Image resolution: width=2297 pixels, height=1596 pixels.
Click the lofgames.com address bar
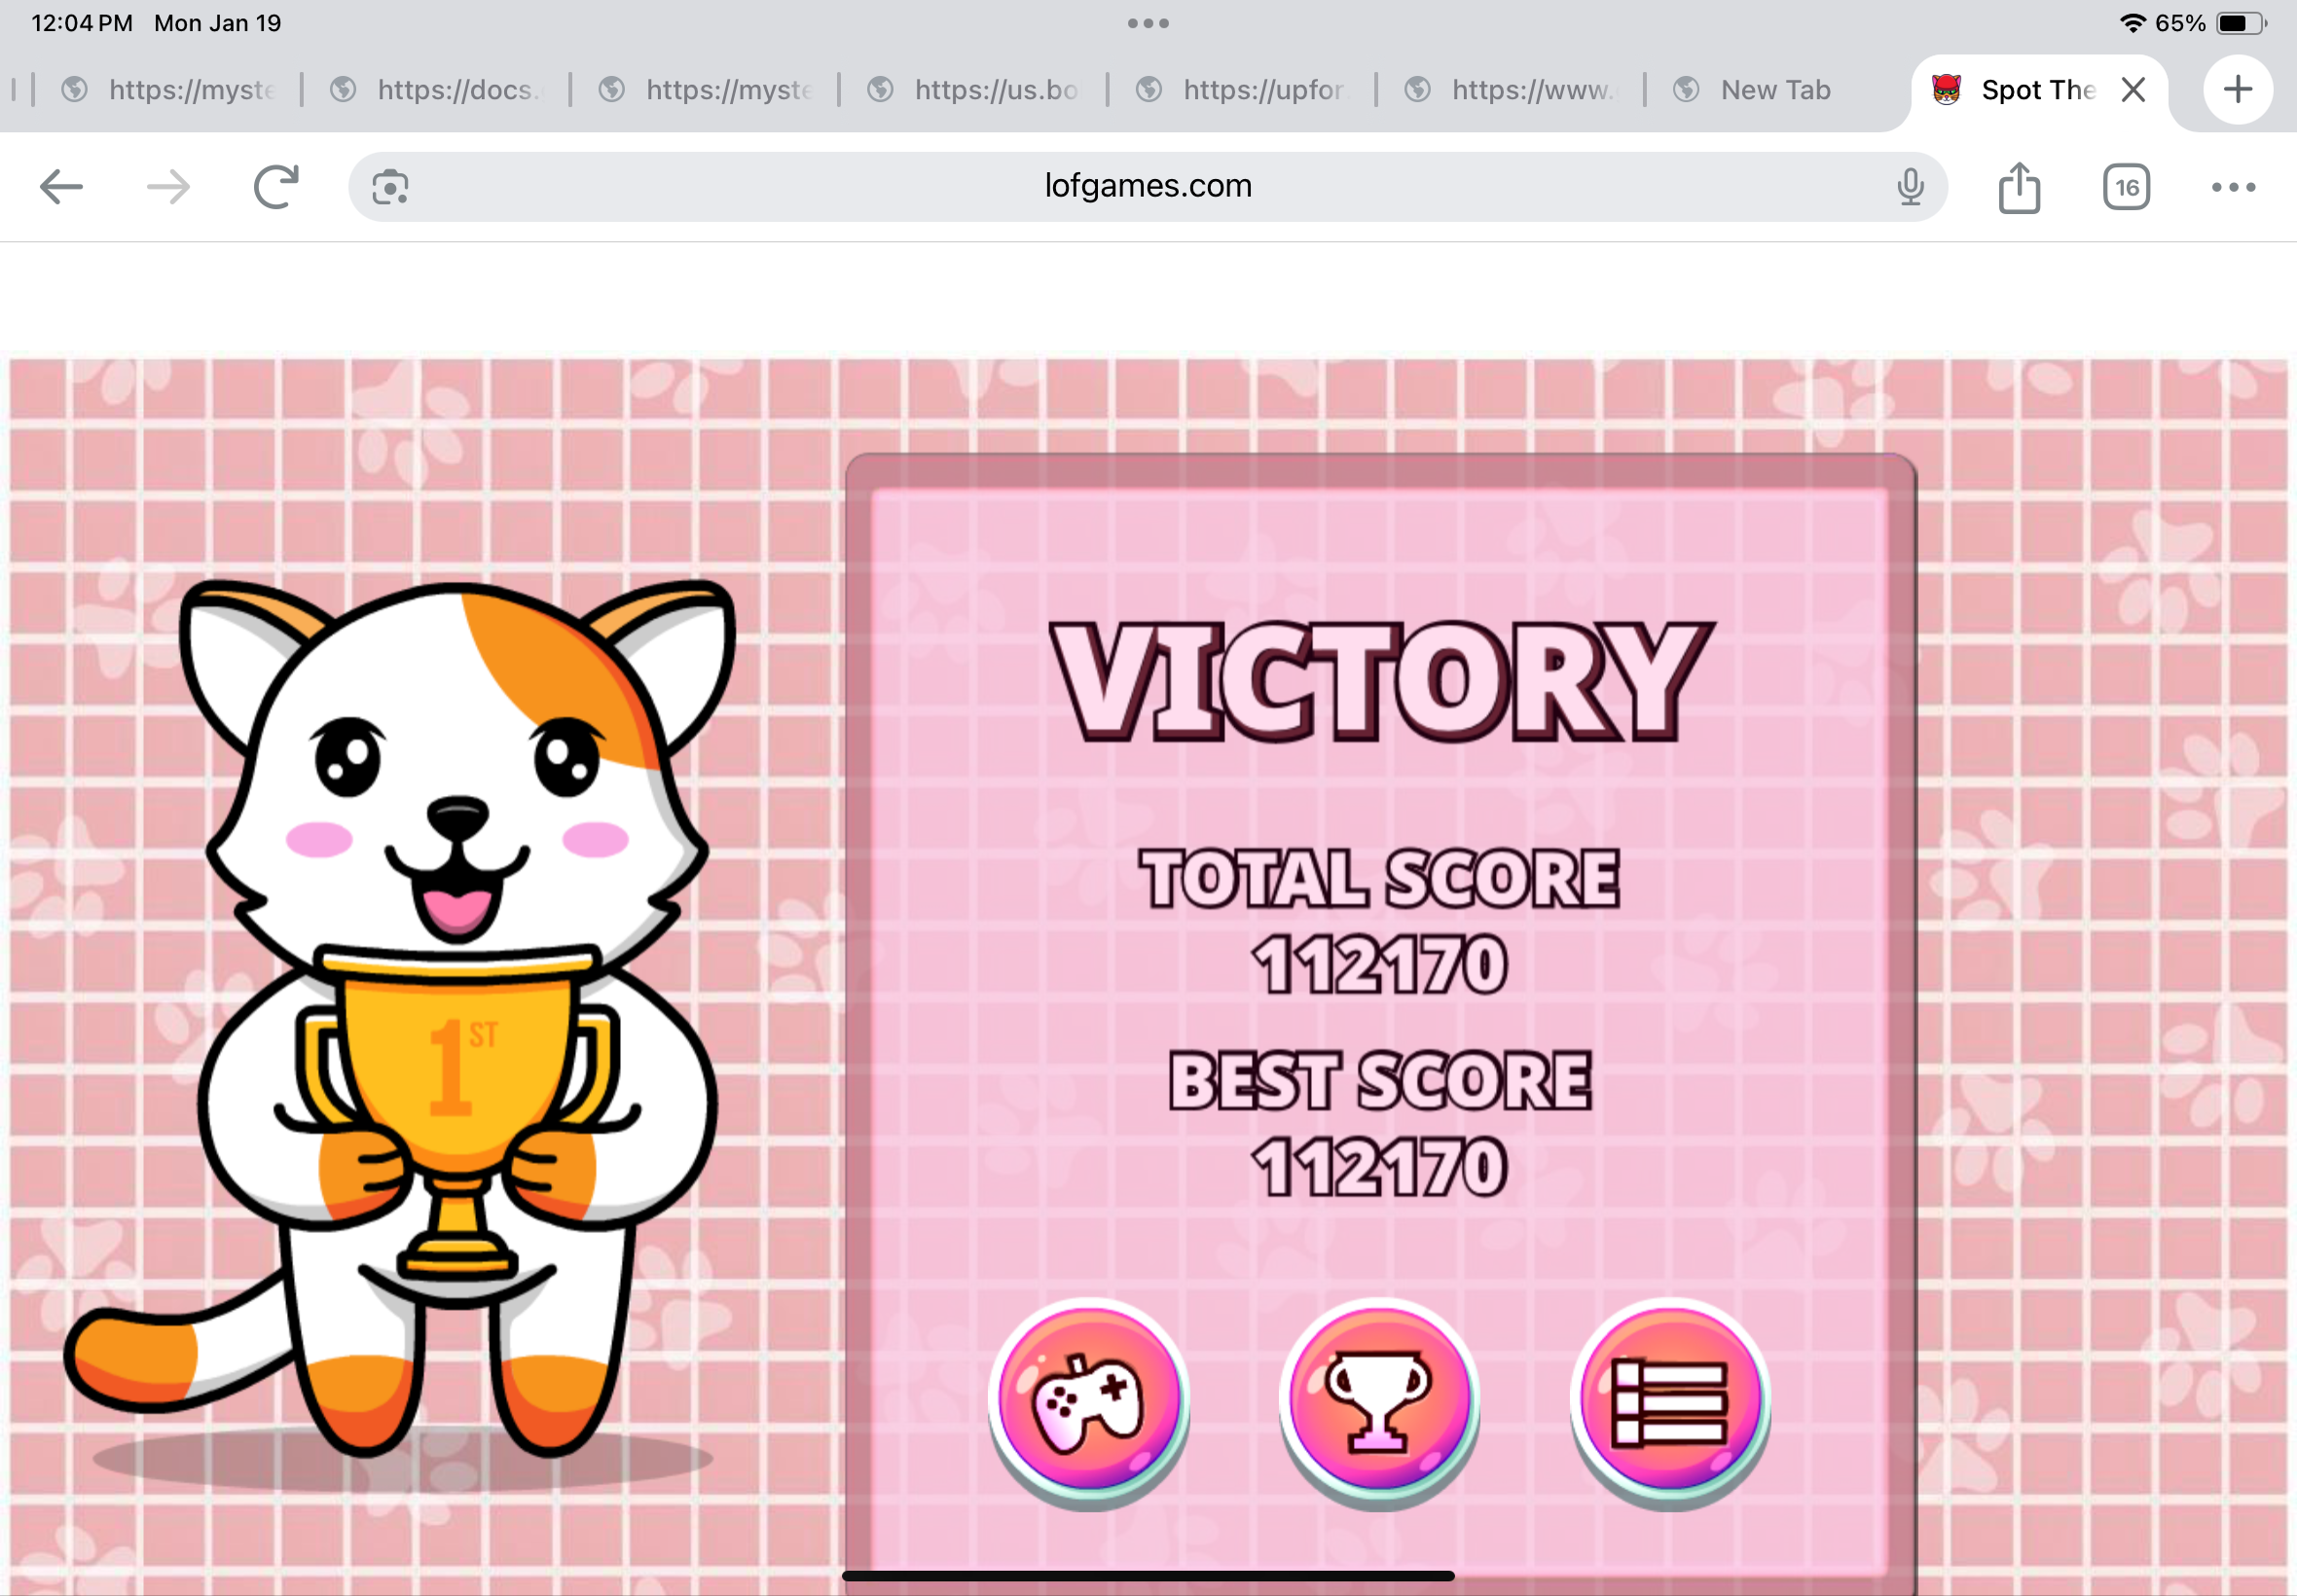coord(1147,186)
